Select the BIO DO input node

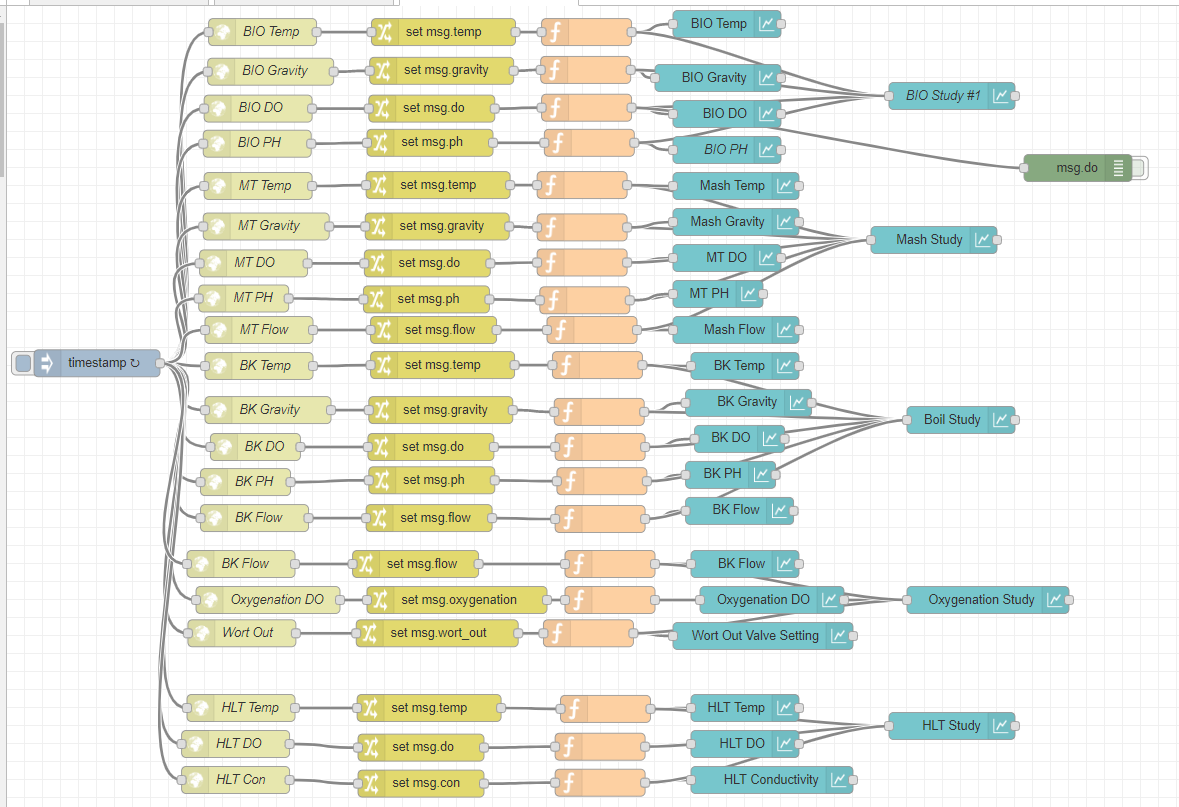tap(258, 108)
